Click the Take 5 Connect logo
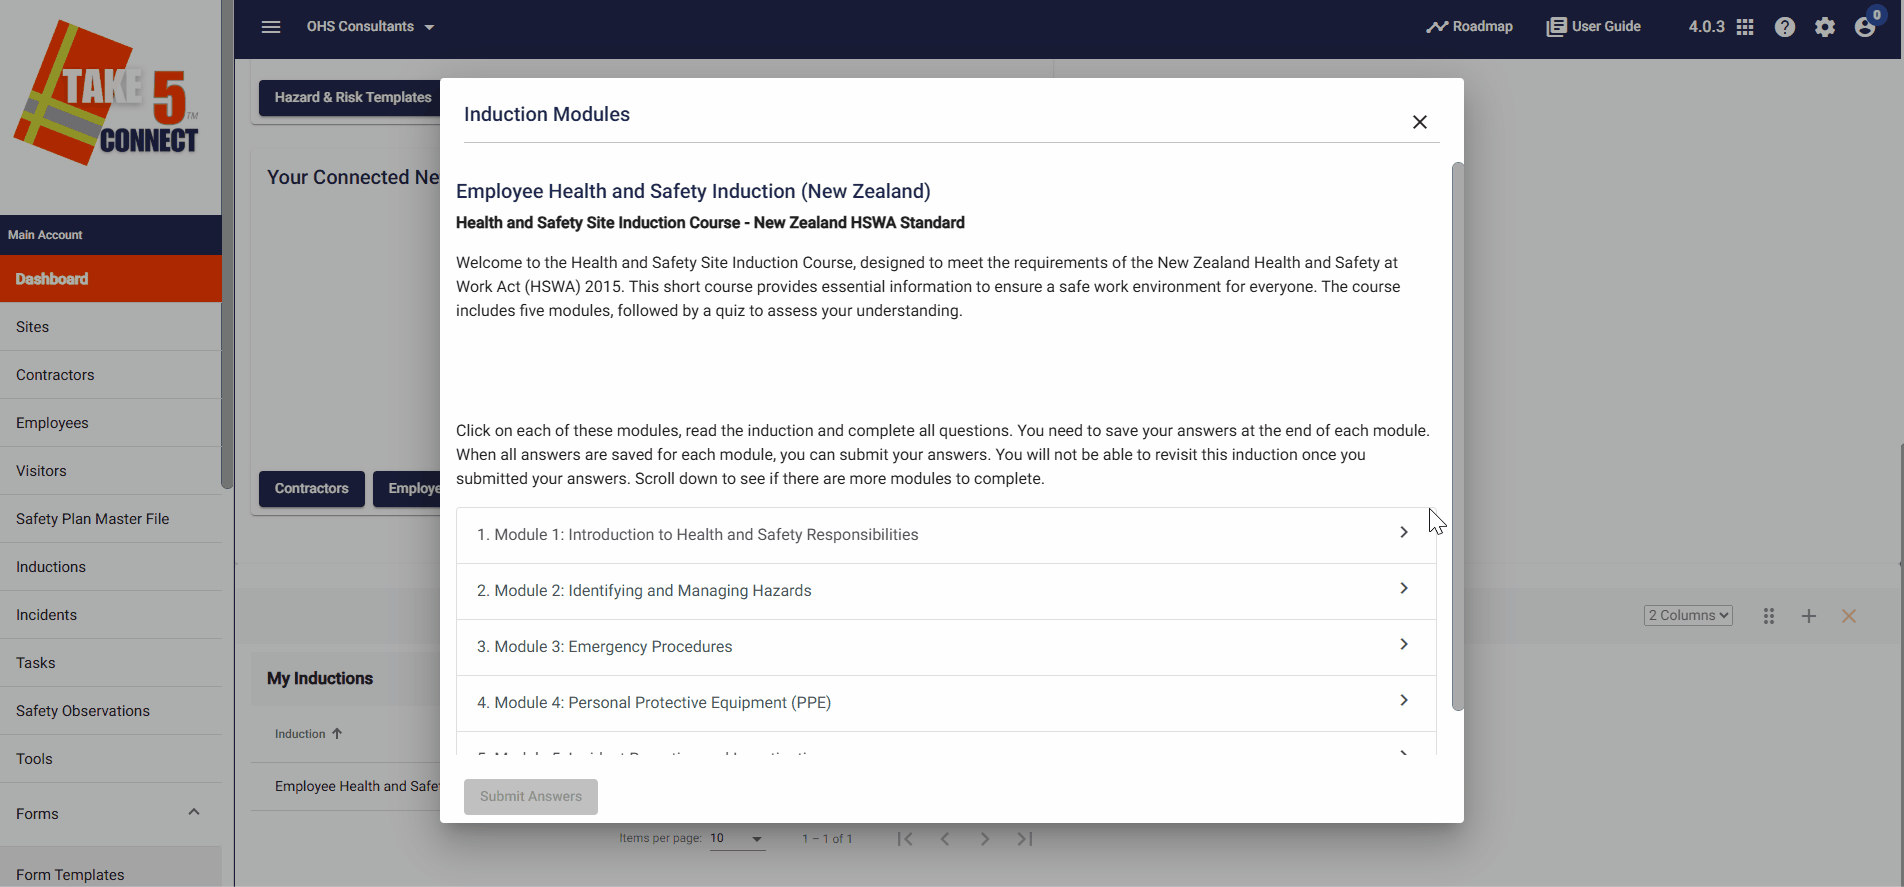 coord(108,95)
